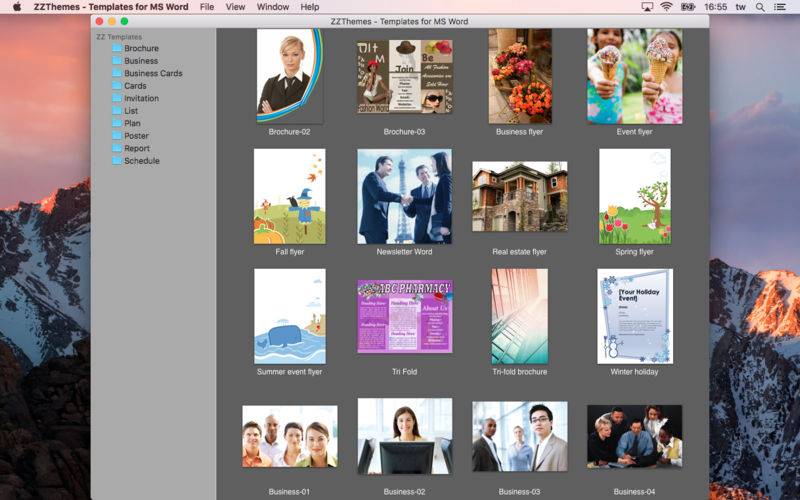
Task: Select the Cards folder icon
Action: click(117, 85)
